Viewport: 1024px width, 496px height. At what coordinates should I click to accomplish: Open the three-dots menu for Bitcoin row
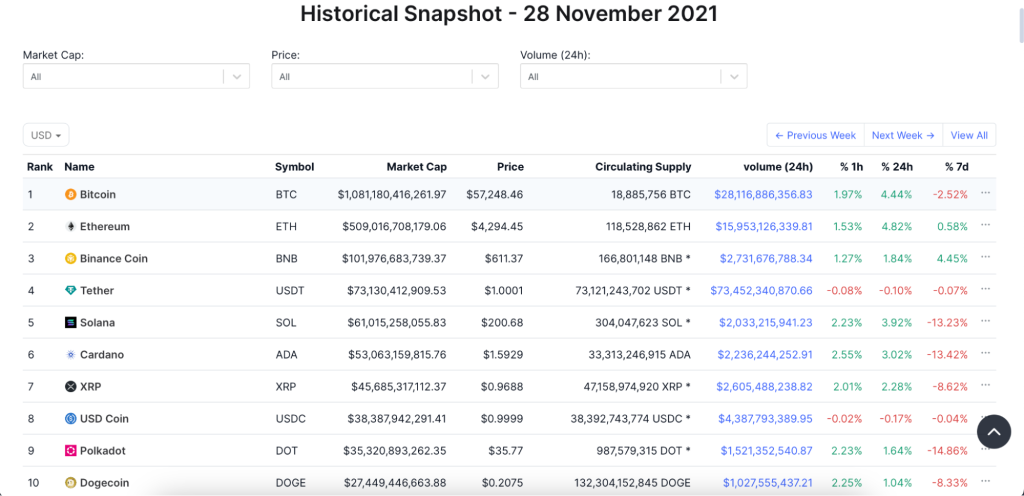(x=986, y=194)
